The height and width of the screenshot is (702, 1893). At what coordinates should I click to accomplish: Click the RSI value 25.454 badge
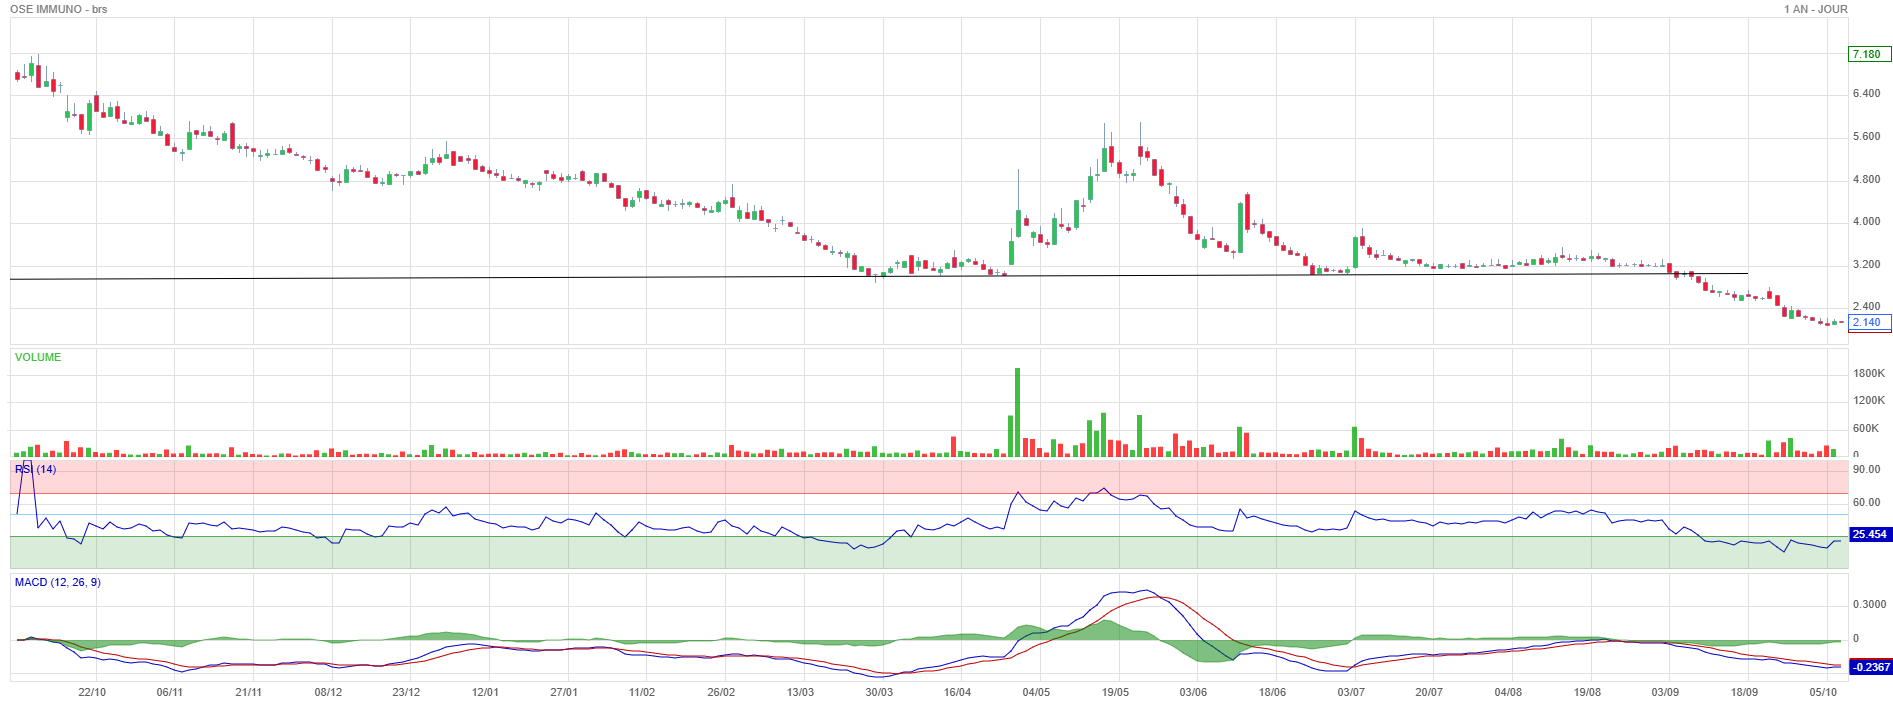pos(1870,535)
